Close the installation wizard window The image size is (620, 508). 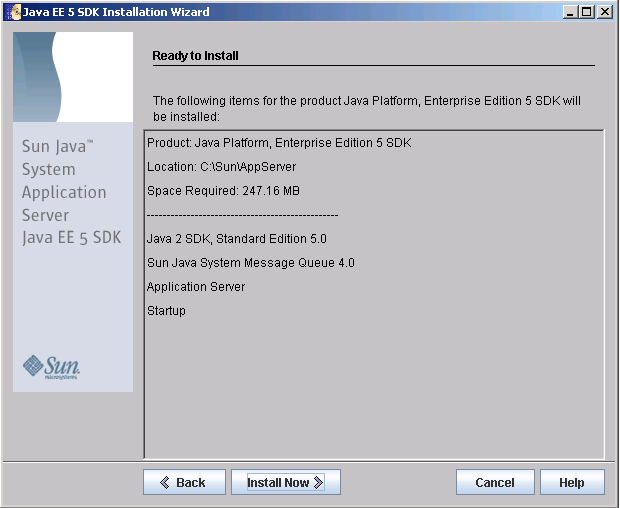605,12
